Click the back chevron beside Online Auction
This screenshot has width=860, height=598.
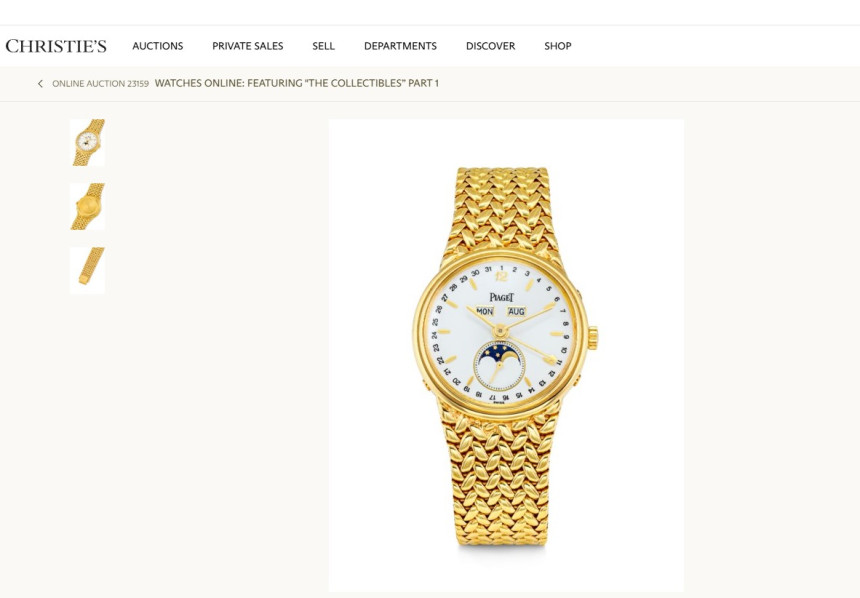[x=40, y=83]
